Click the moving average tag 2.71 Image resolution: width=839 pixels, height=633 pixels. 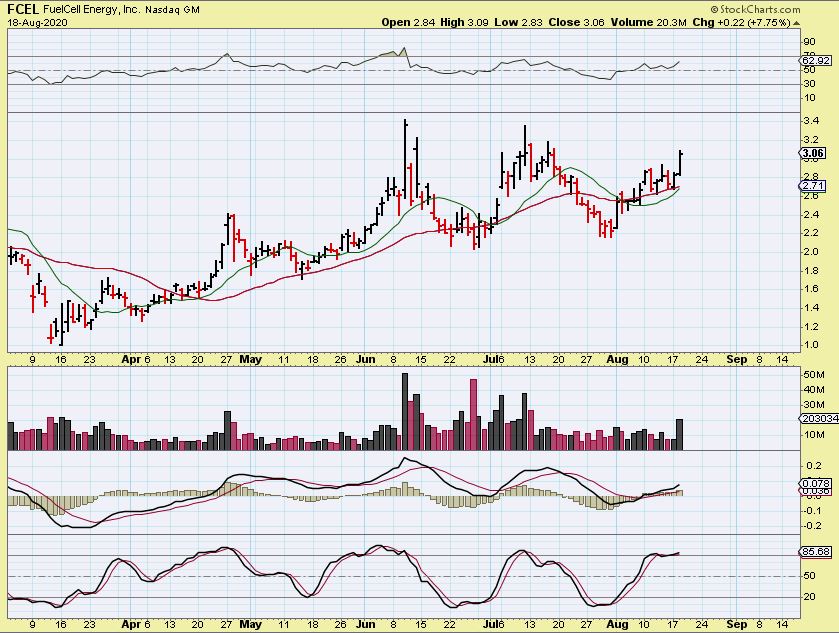814,186
